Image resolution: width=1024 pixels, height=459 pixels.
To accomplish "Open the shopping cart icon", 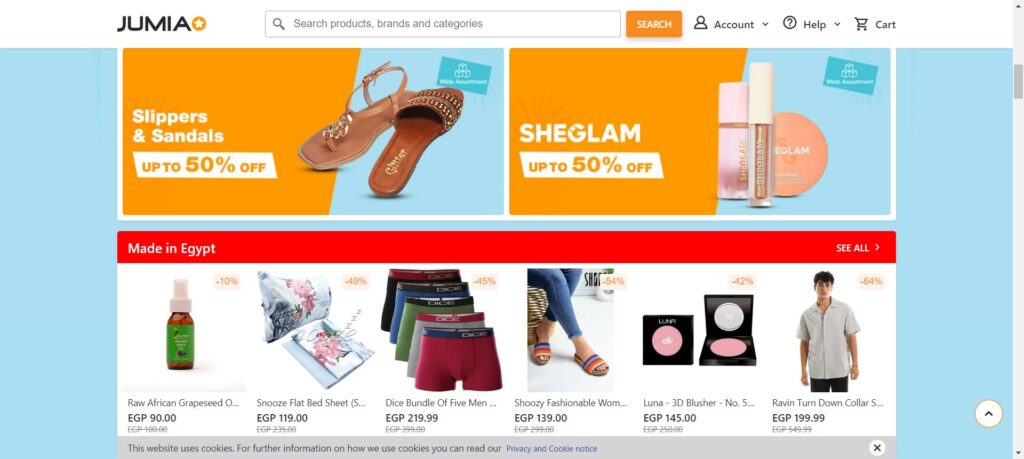I will (x=861, y=24).
